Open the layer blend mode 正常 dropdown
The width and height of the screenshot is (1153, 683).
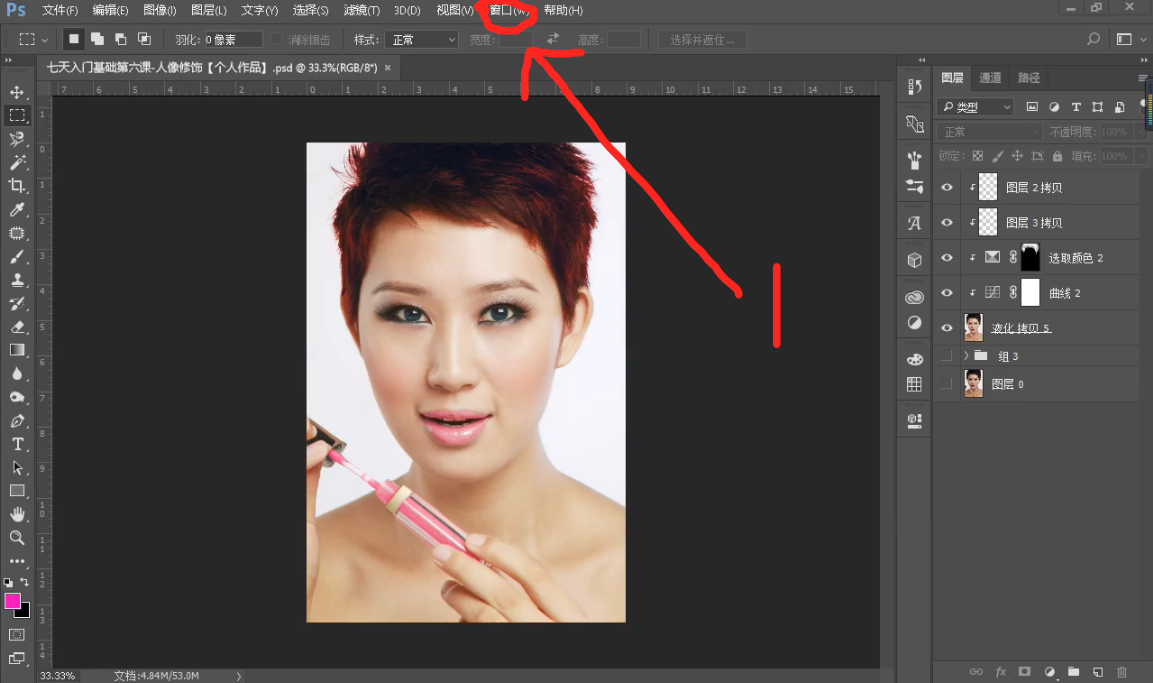[x=992, y=132]
